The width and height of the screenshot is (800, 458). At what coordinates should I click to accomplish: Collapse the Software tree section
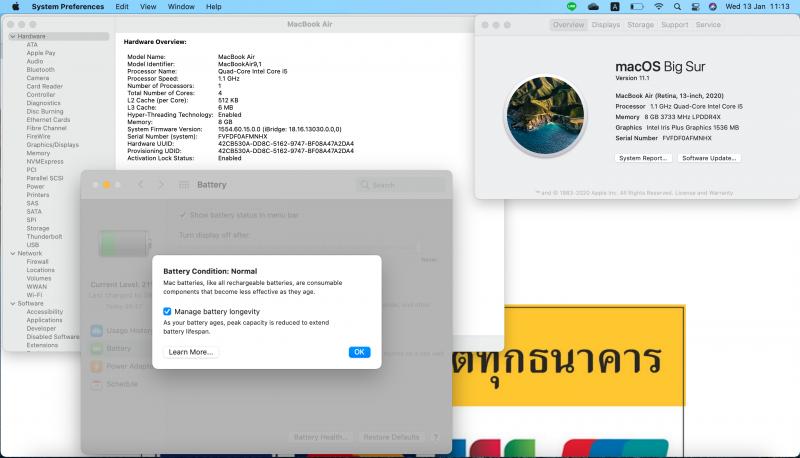click(13, 303)
